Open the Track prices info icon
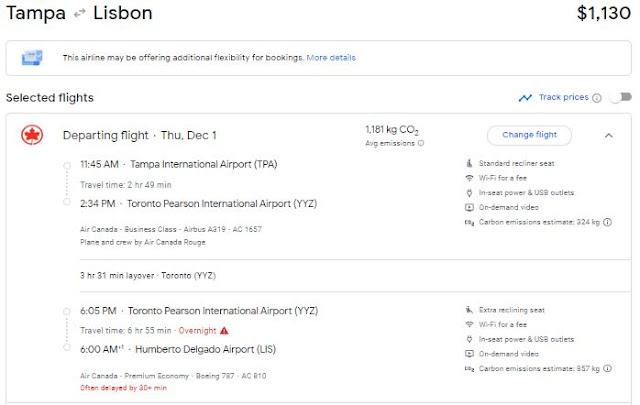 click(597, 98)
